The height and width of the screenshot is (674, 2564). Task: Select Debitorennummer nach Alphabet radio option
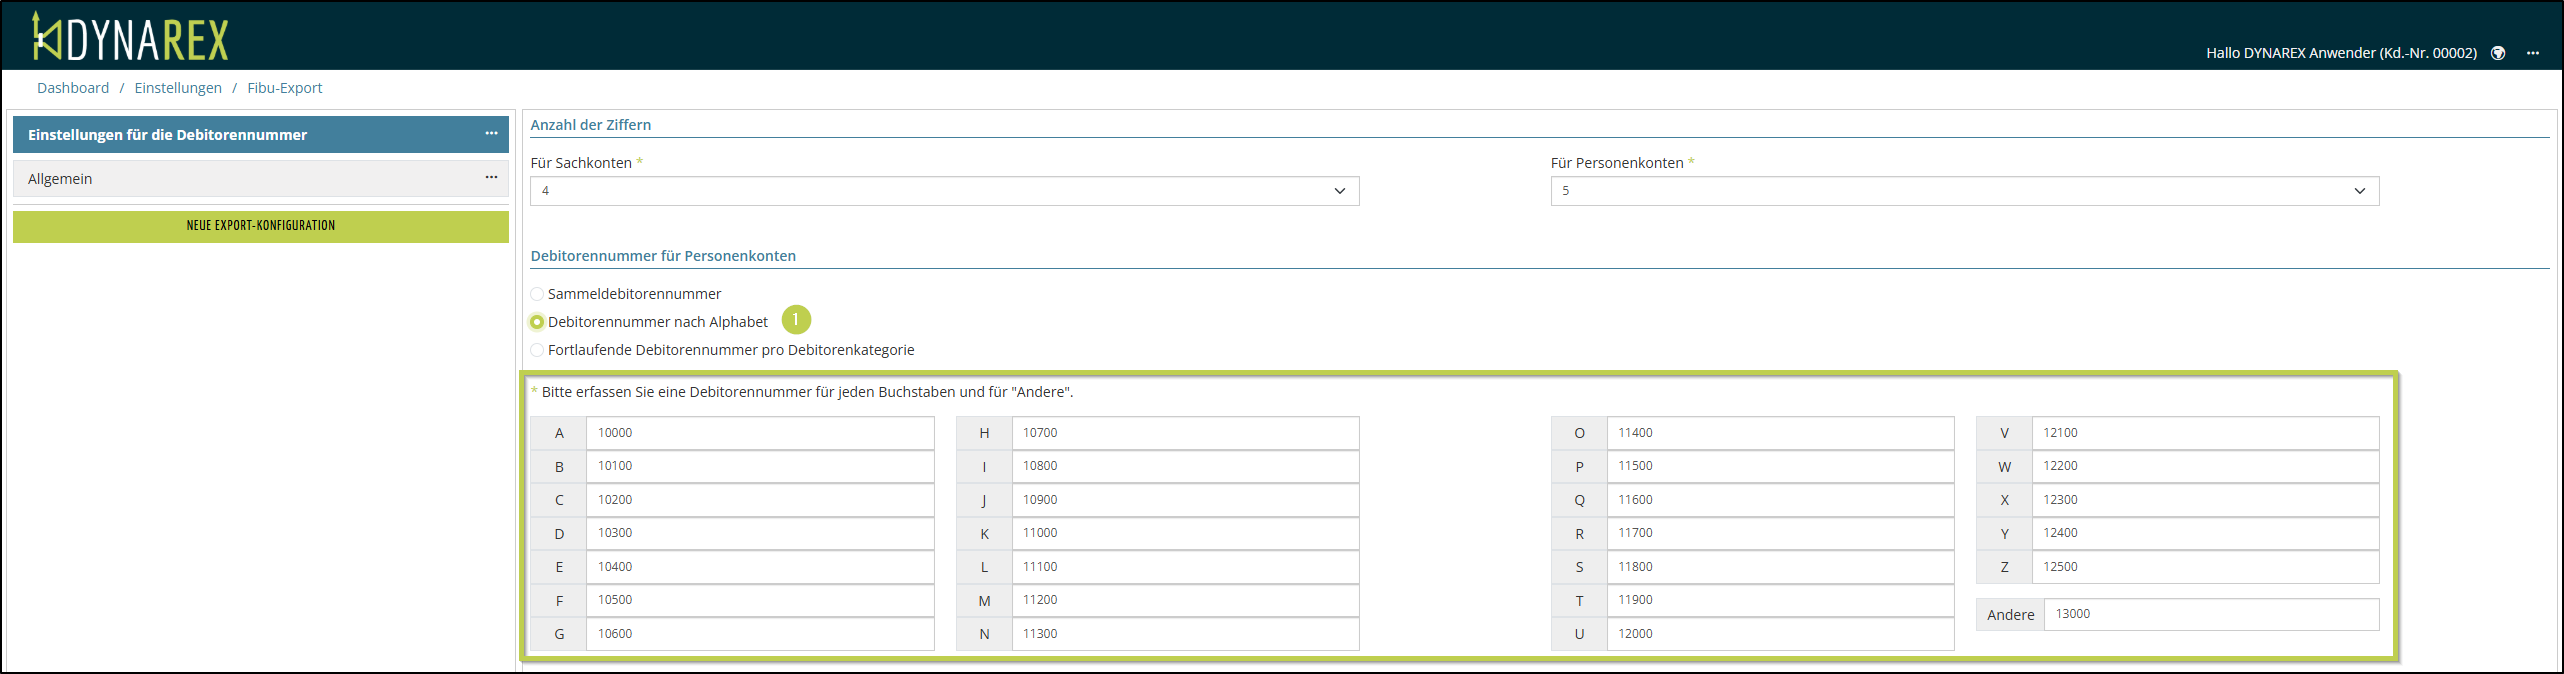coord(537,322)
